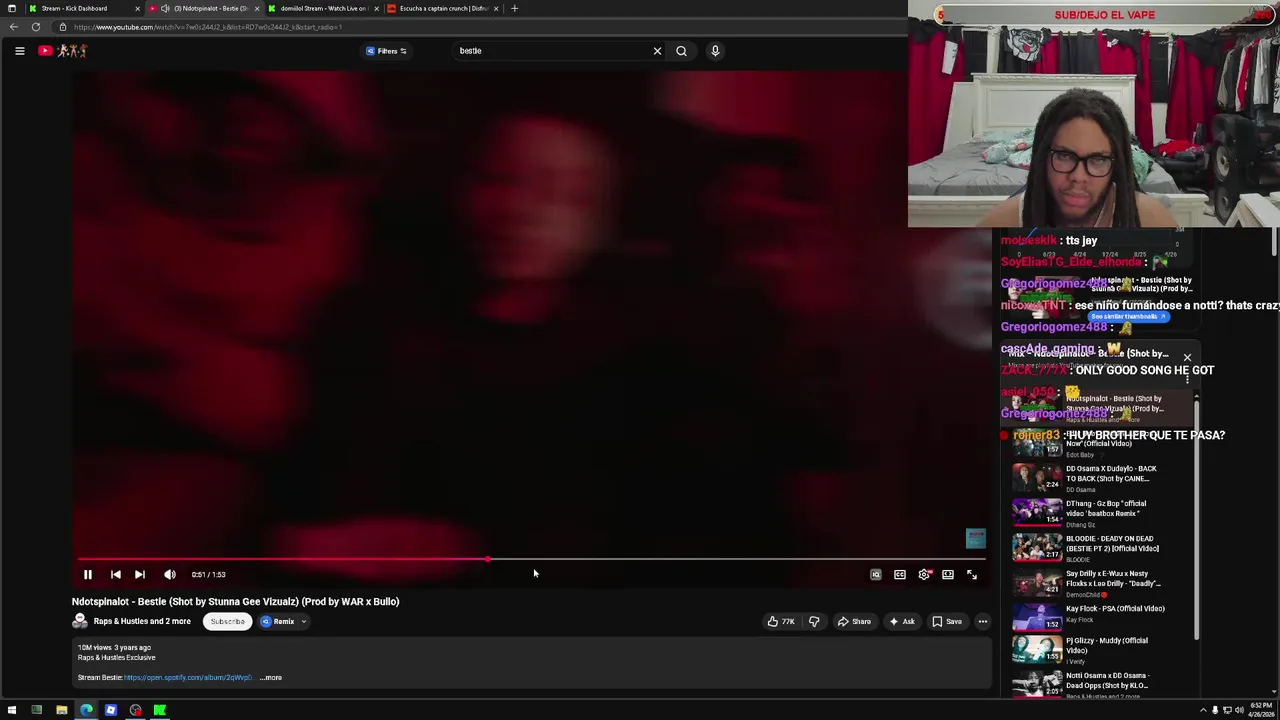1280x720 pixels.
Task: Expand the Remix dropdown arrow
Action: [304, 621]
